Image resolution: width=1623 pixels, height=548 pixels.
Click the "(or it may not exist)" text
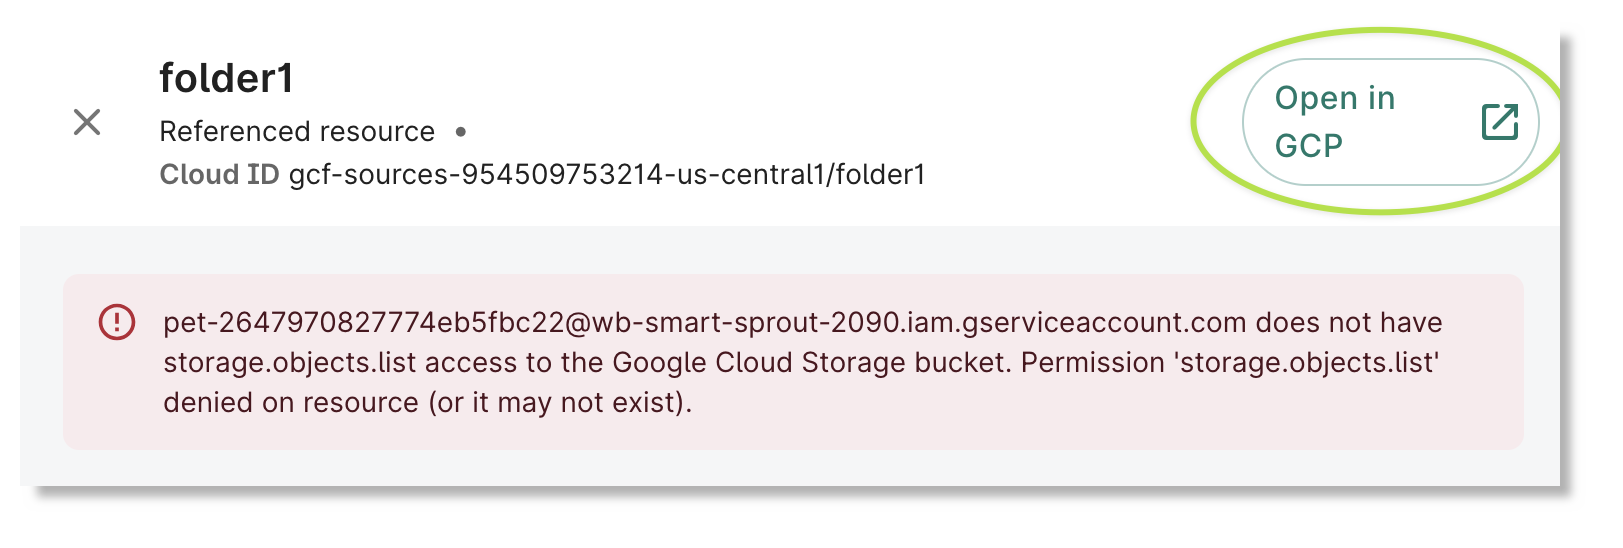(x=560, y=402)
